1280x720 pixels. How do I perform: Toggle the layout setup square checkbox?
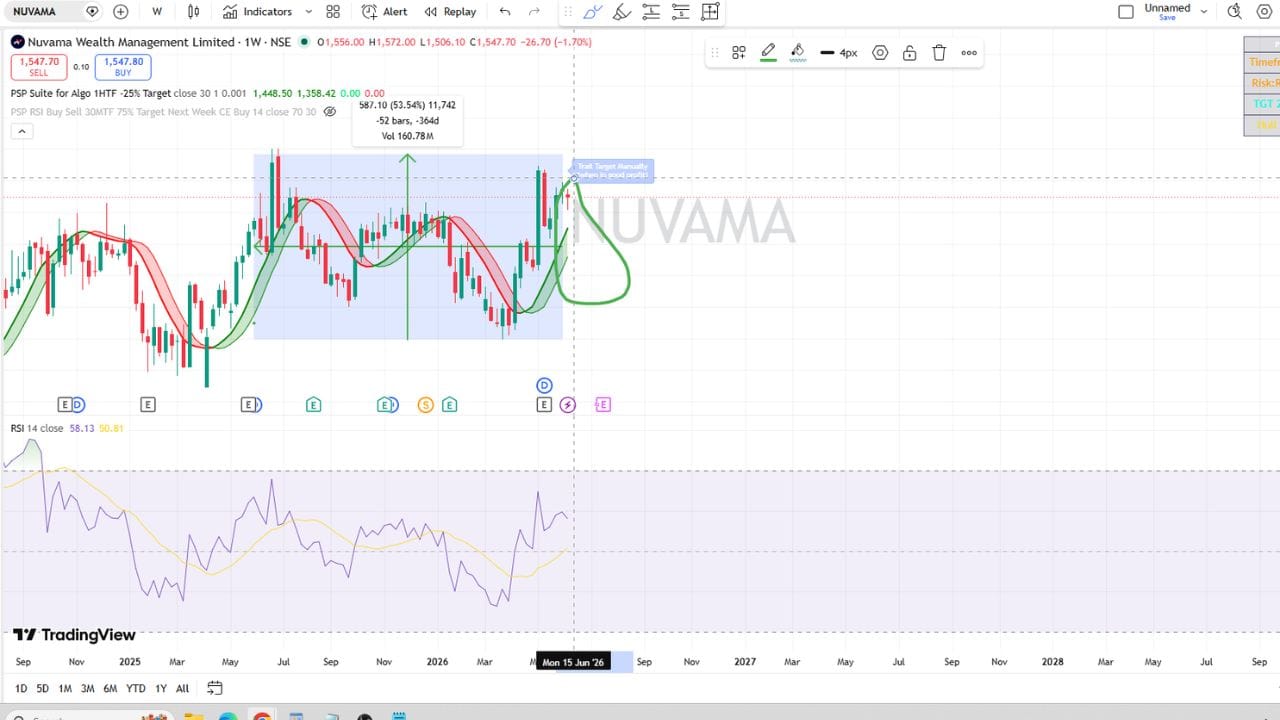click(1126, 12)
